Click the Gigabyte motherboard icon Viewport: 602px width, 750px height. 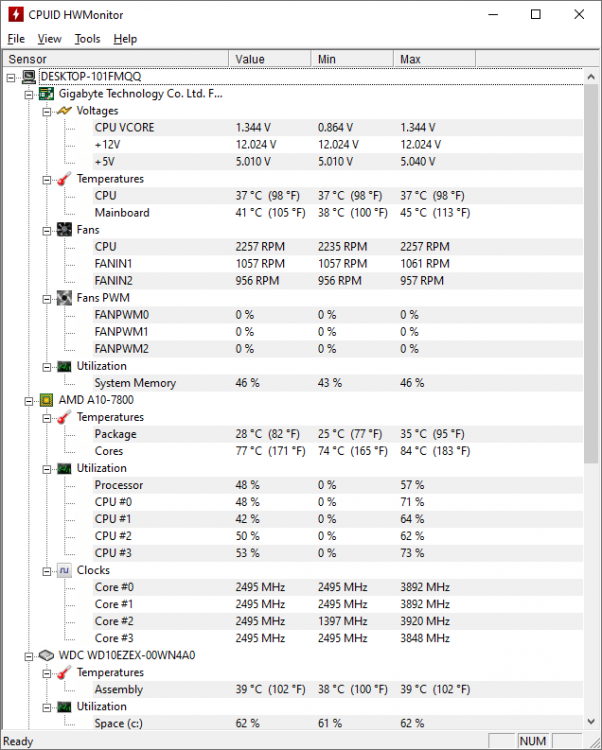point(46,94)
